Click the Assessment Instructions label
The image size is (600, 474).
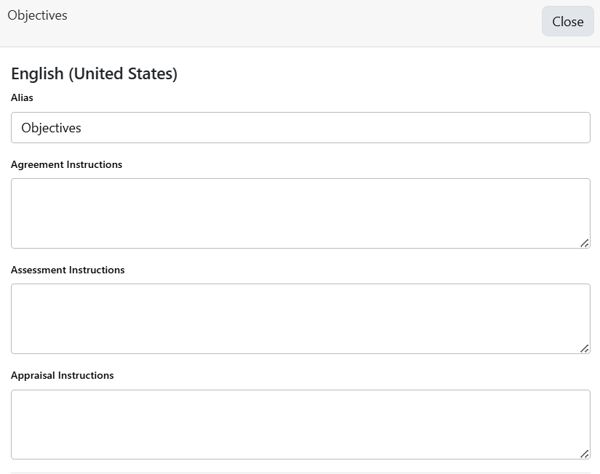tap(67, 270)
